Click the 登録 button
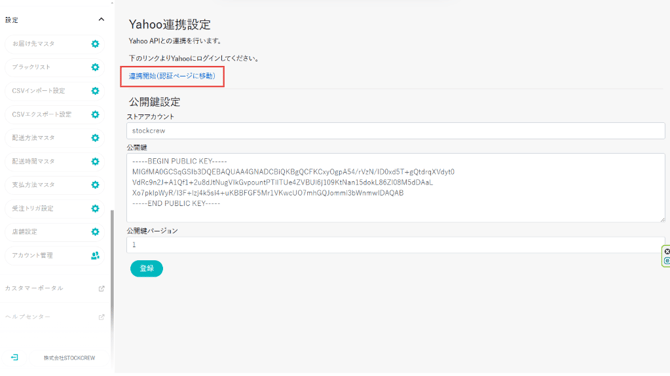 (147, 268)
